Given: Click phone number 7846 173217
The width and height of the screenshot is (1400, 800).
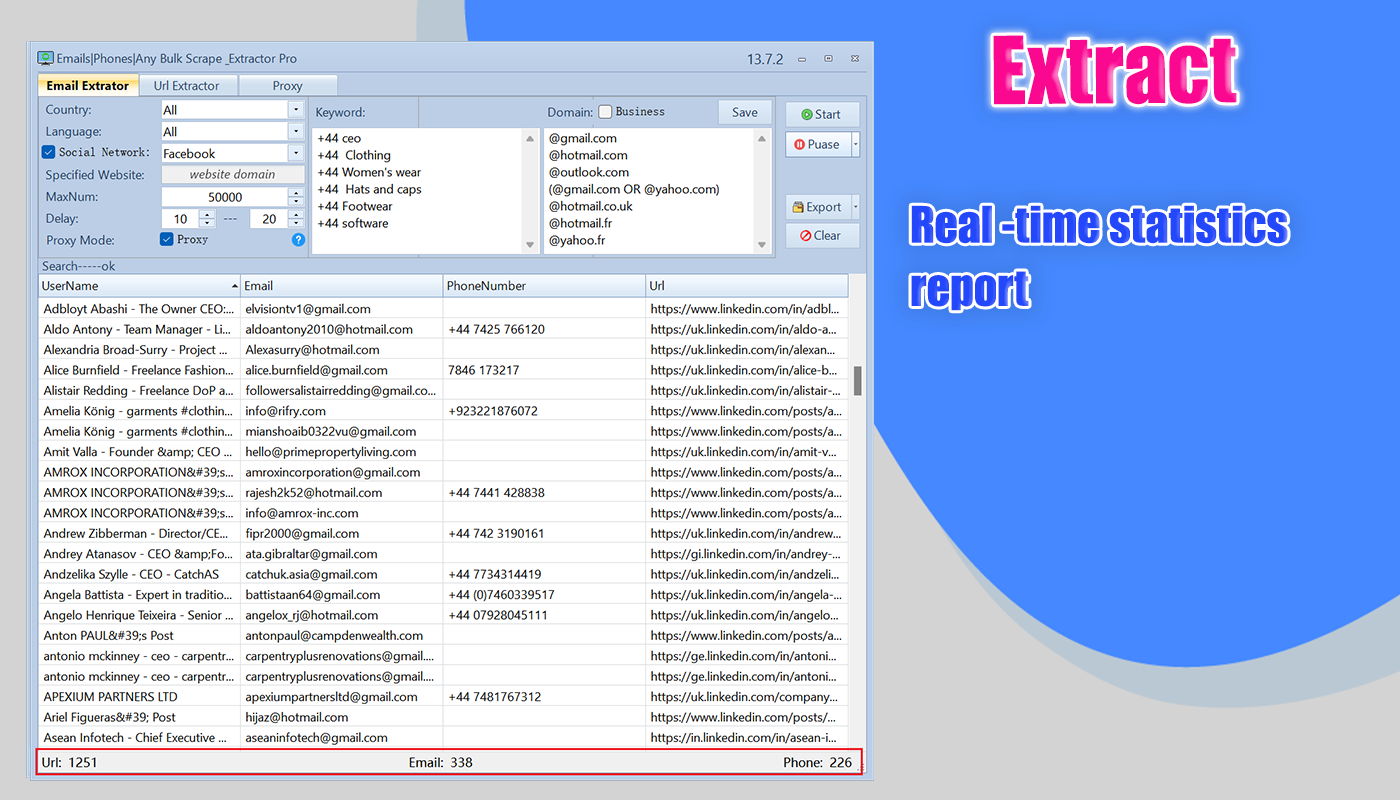Looking at the screenshot, I should click(x=484, y=370).
